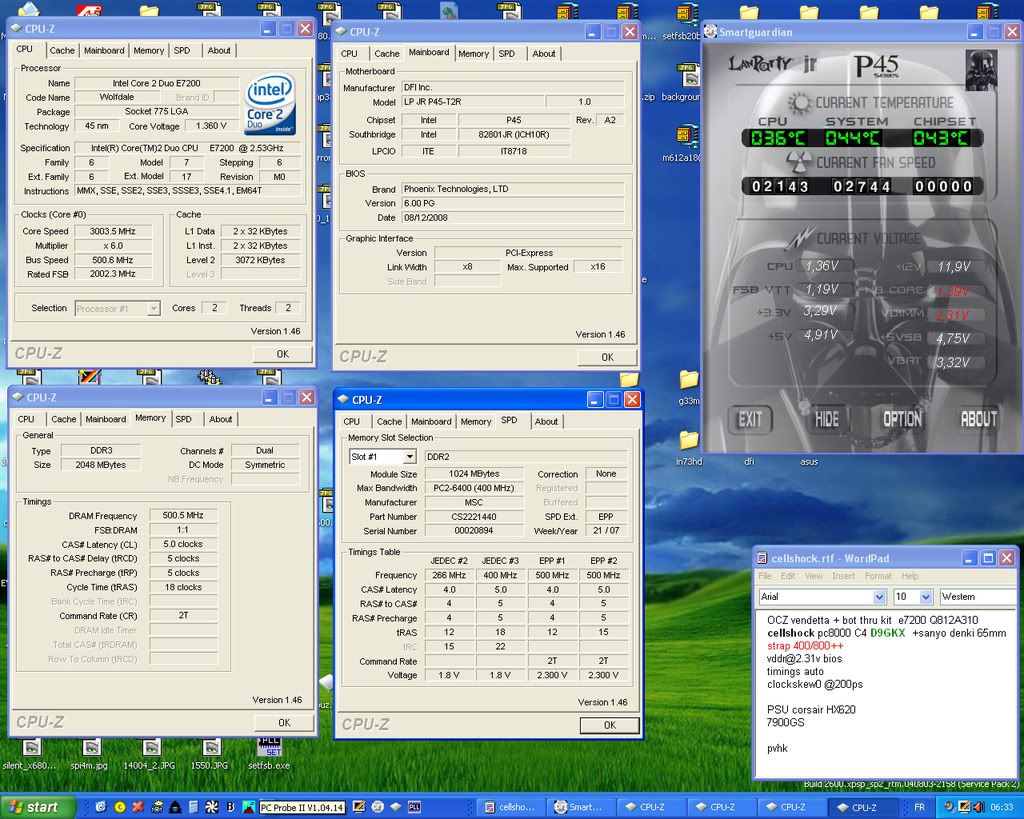Expand the Slot #1 memory slot dropdown

click(409, 457)
